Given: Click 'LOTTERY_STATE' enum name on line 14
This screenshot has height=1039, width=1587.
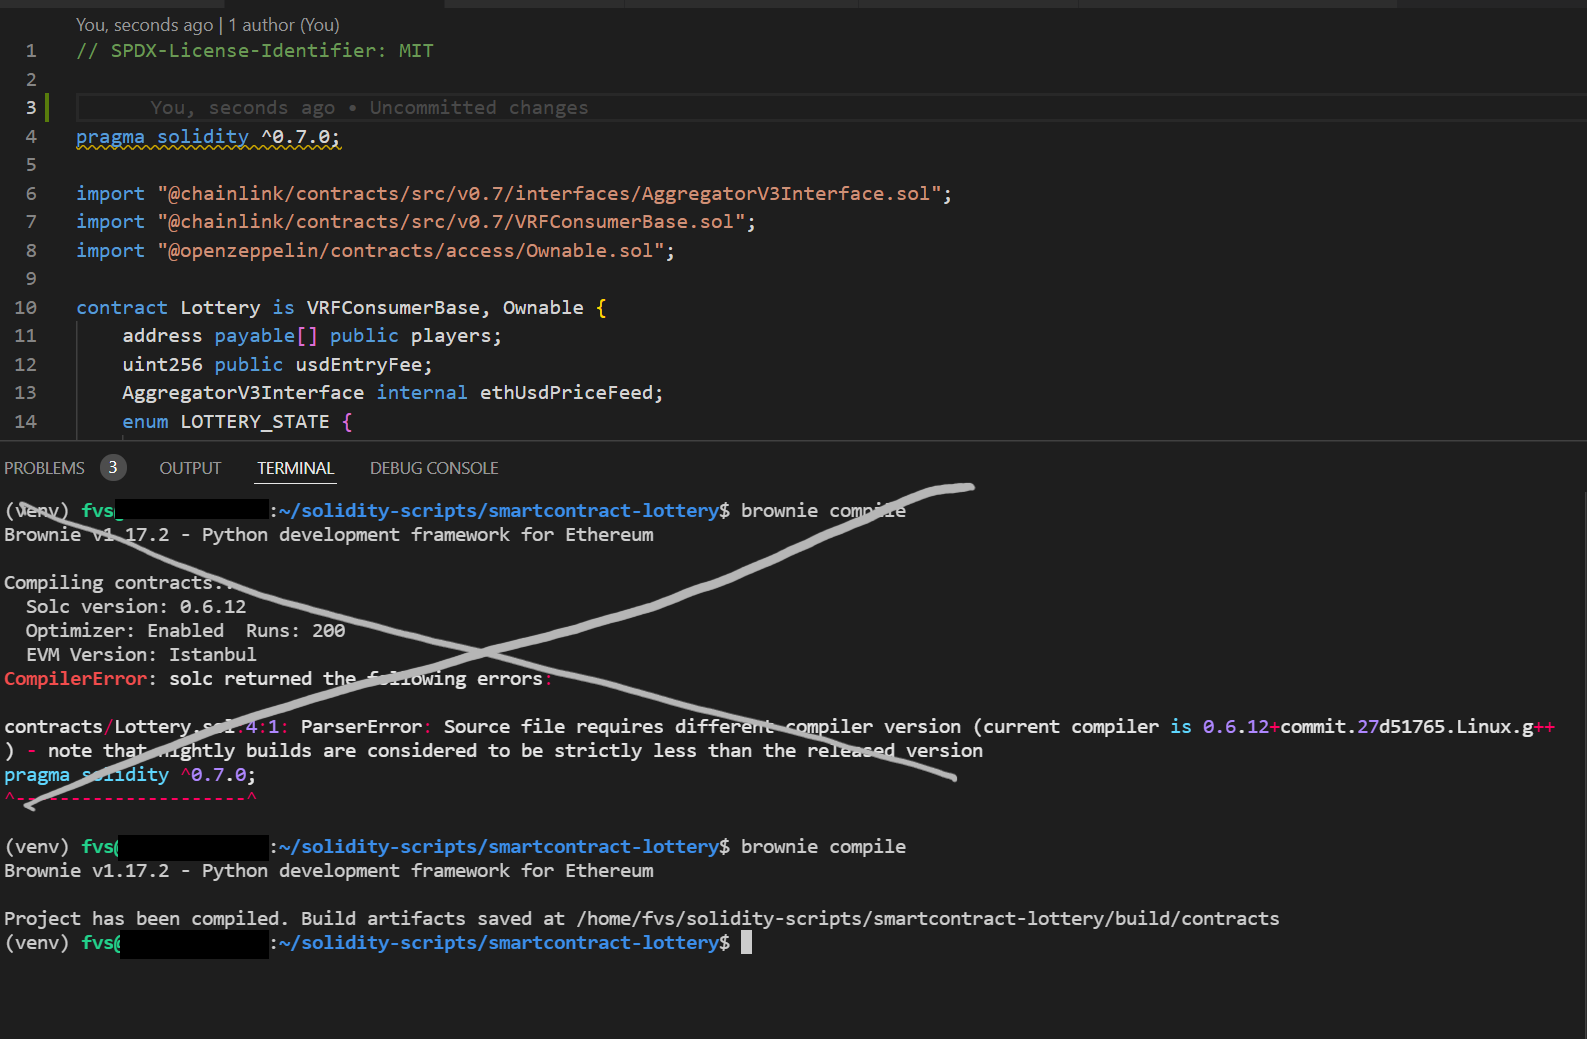Looking at the screenshot, I should point(255,422).
